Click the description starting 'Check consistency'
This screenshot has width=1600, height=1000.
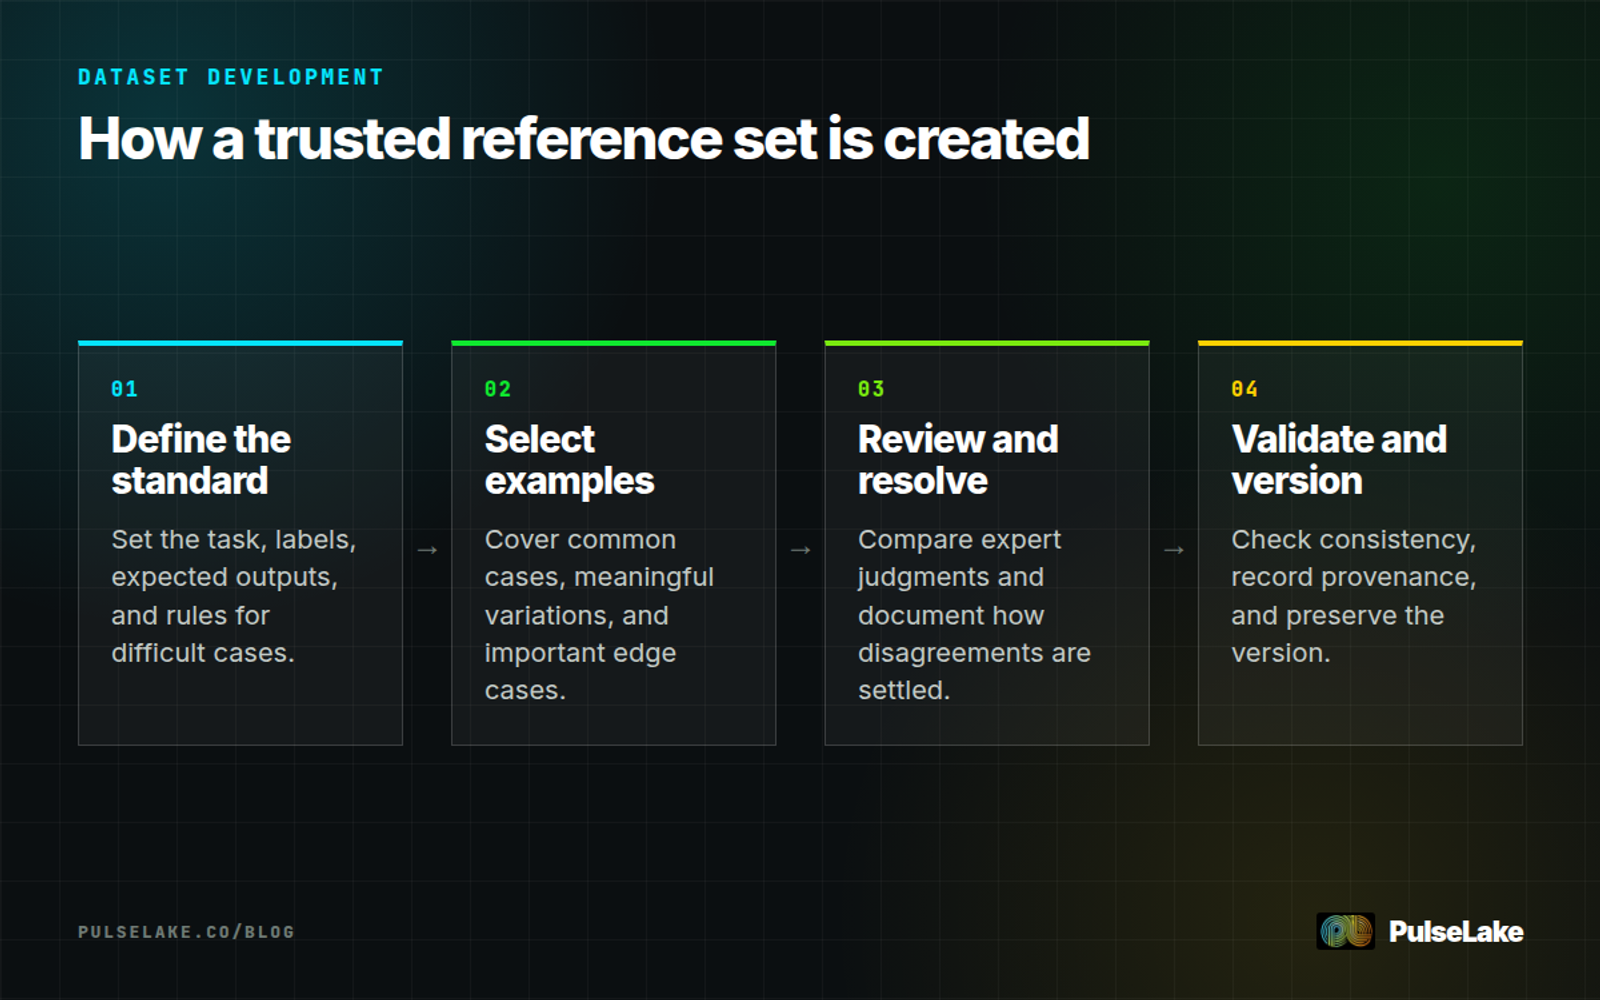pyautogui.click(x=1354, y=596)
